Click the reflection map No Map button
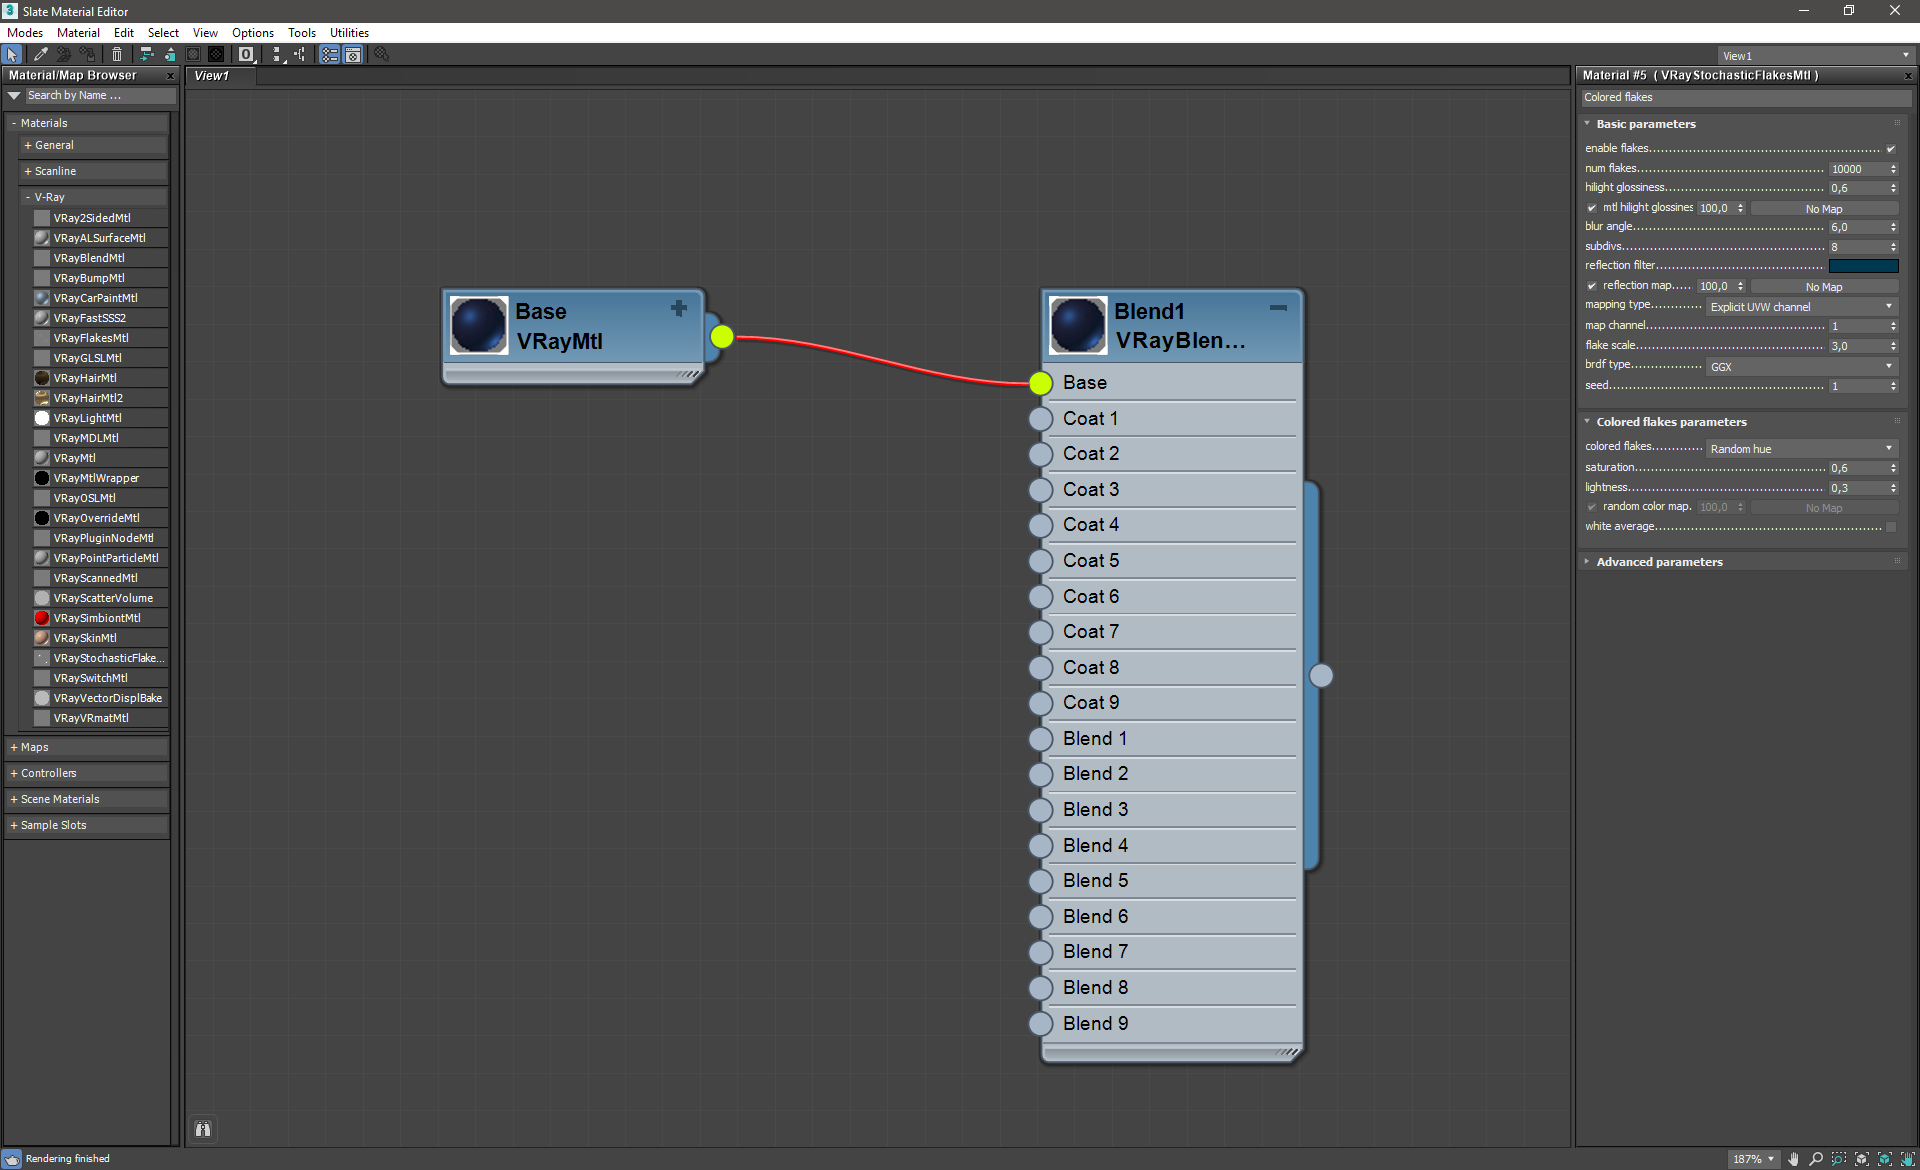Viewport: 1920px width, 1170px height. pos(1823,287)
